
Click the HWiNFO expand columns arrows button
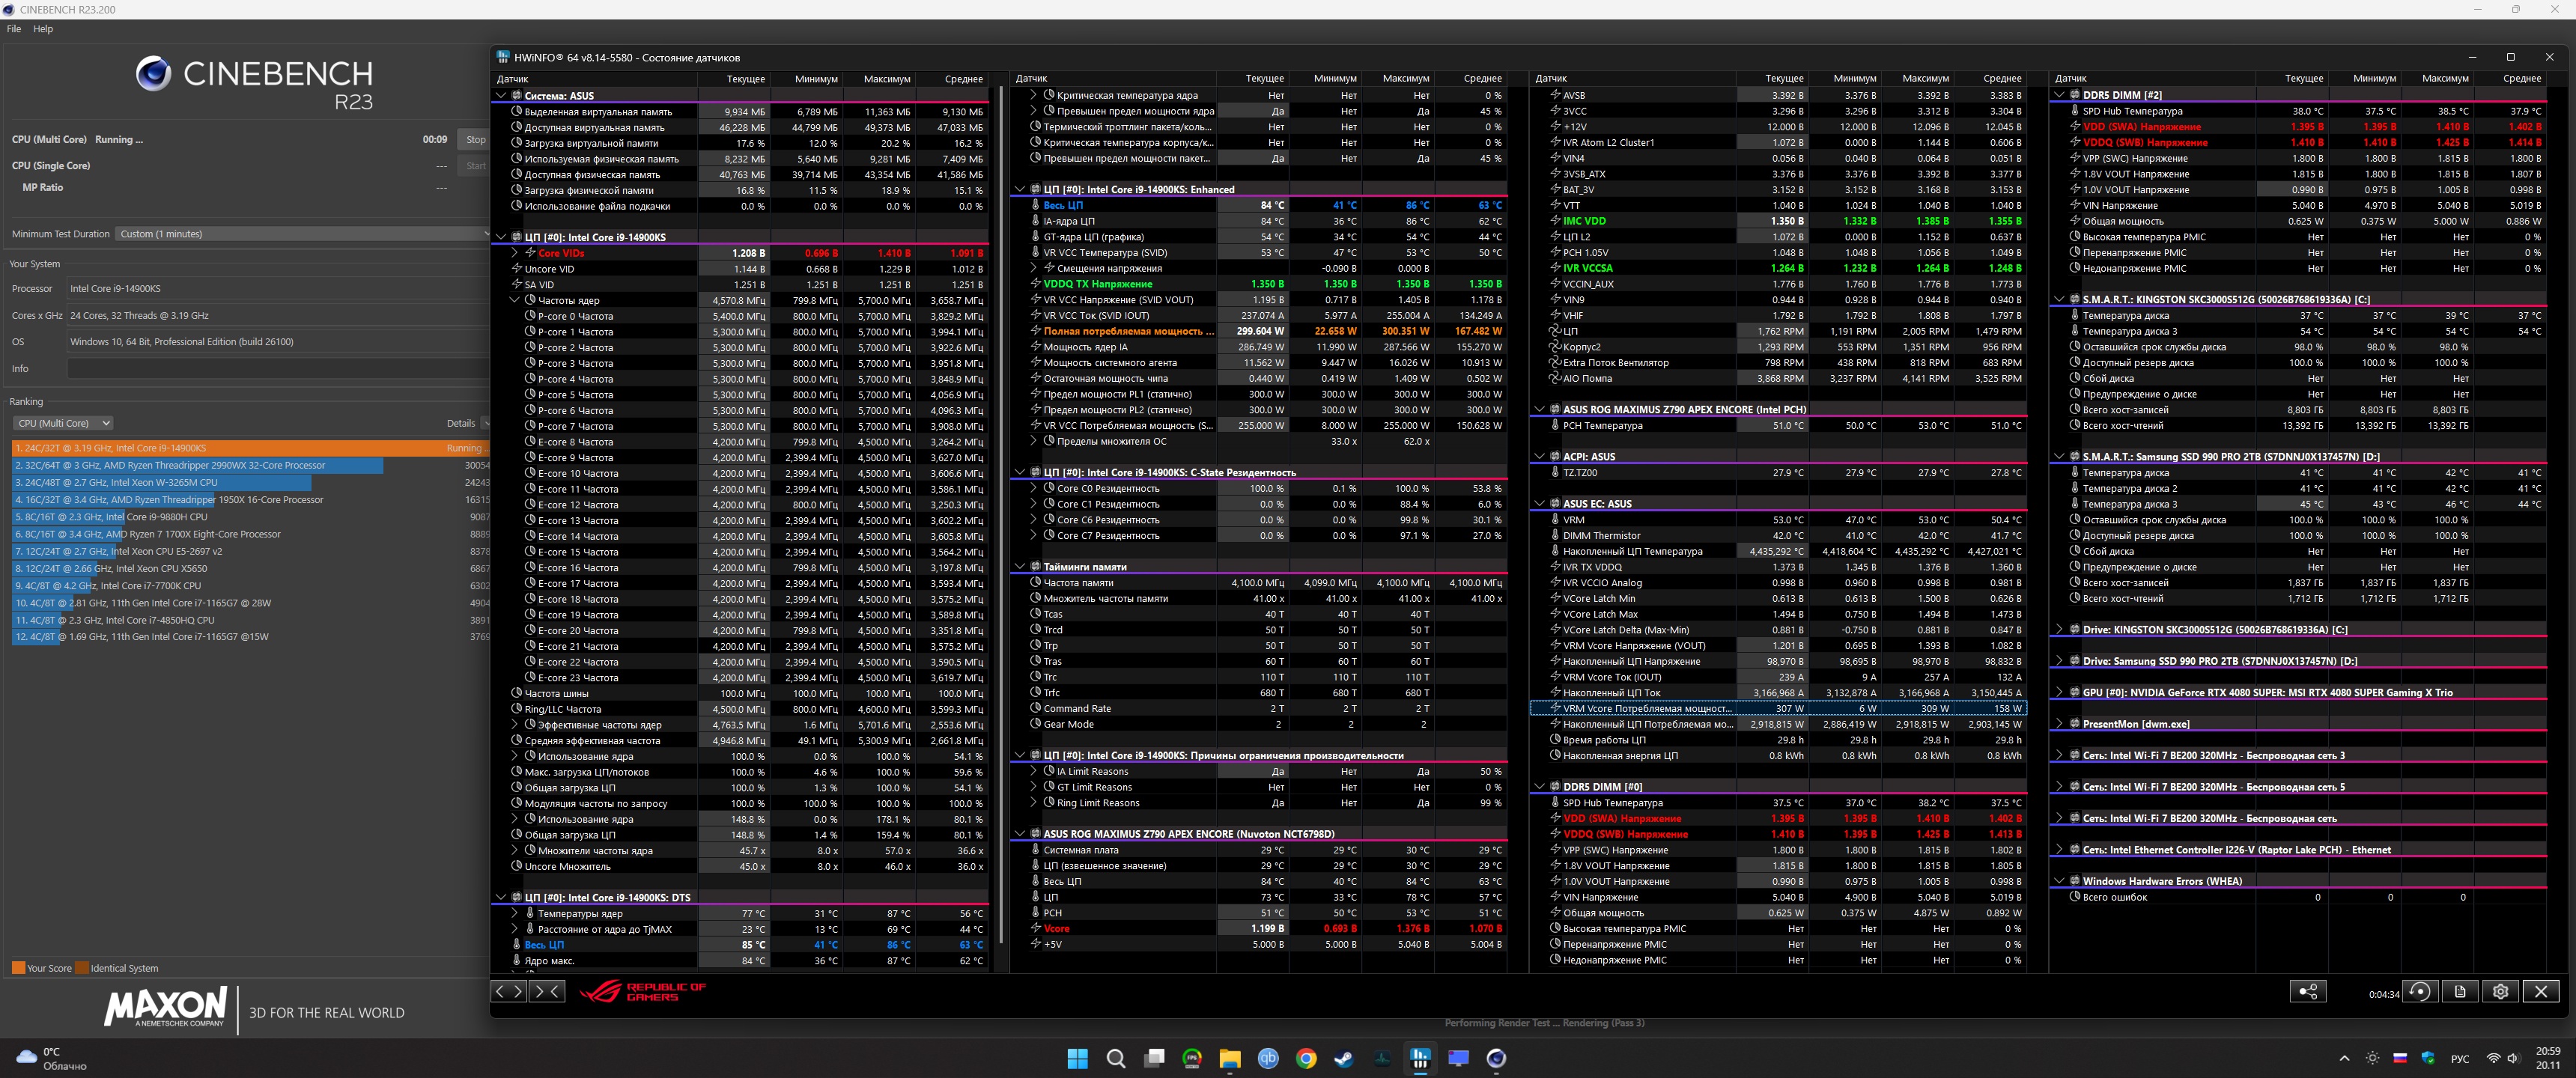(509, 991)
